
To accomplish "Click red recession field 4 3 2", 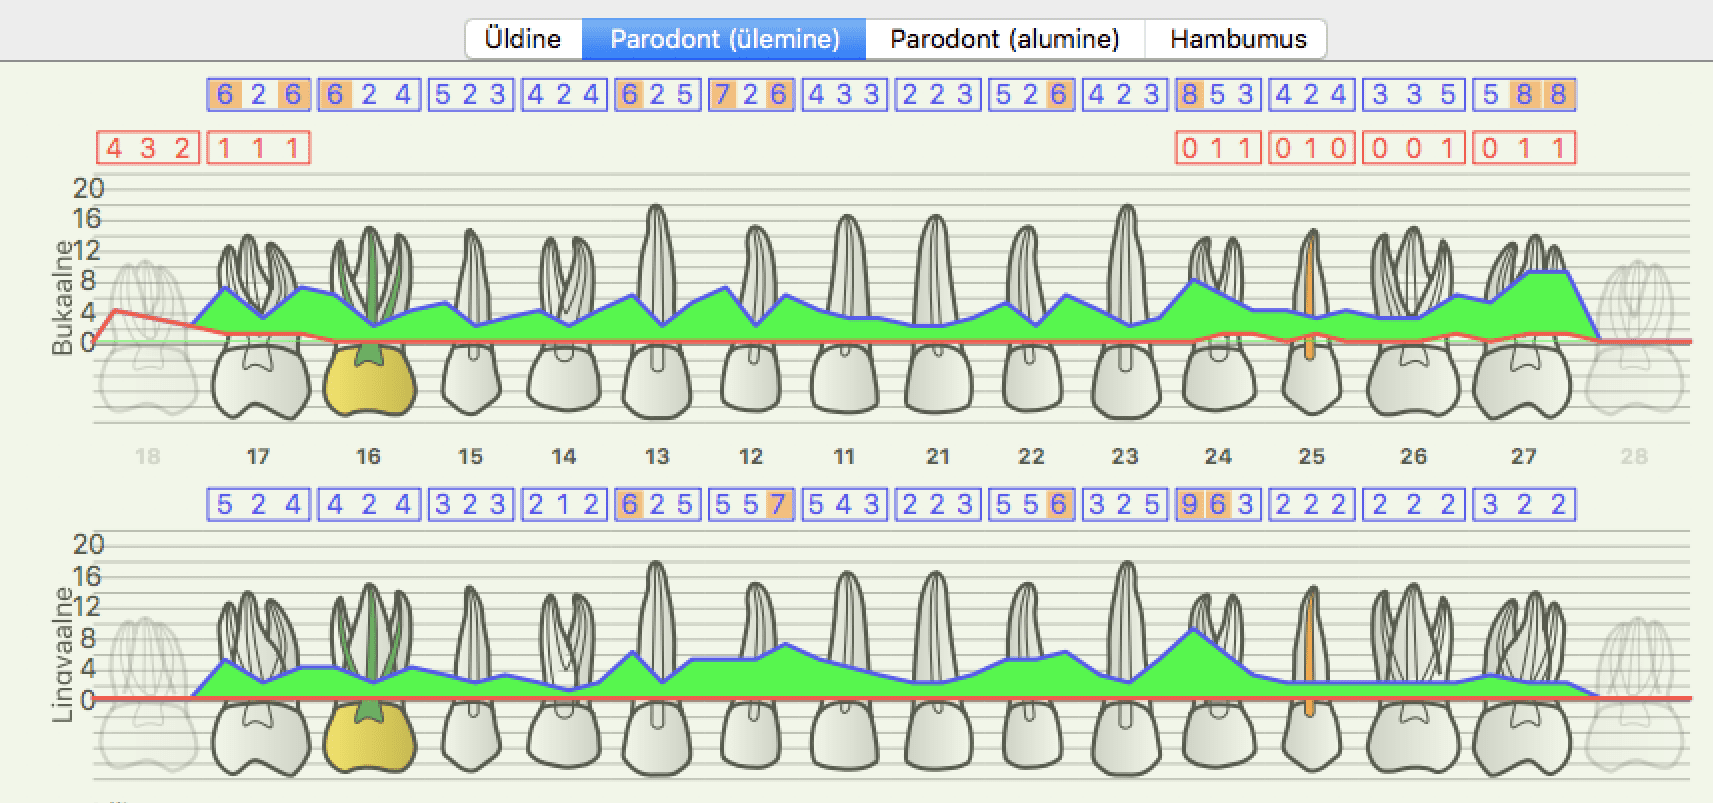I will click(x=148, y=149).
